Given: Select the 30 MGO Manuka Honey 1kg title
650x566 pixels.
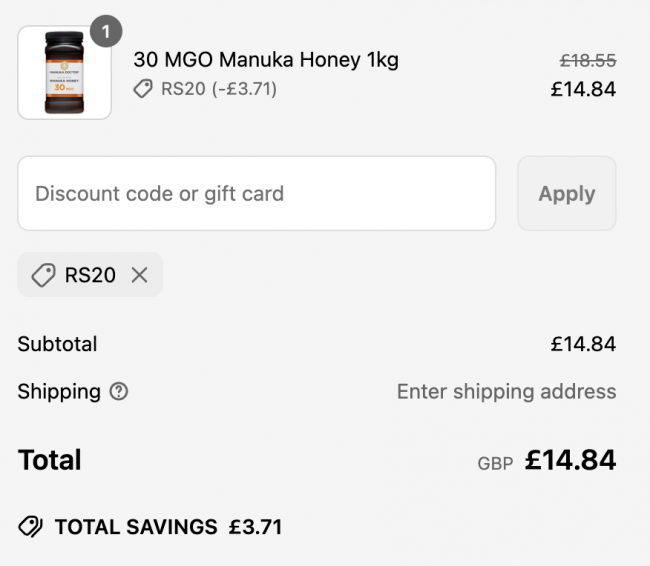Looking at the screenshot, I should pos(266,60).
